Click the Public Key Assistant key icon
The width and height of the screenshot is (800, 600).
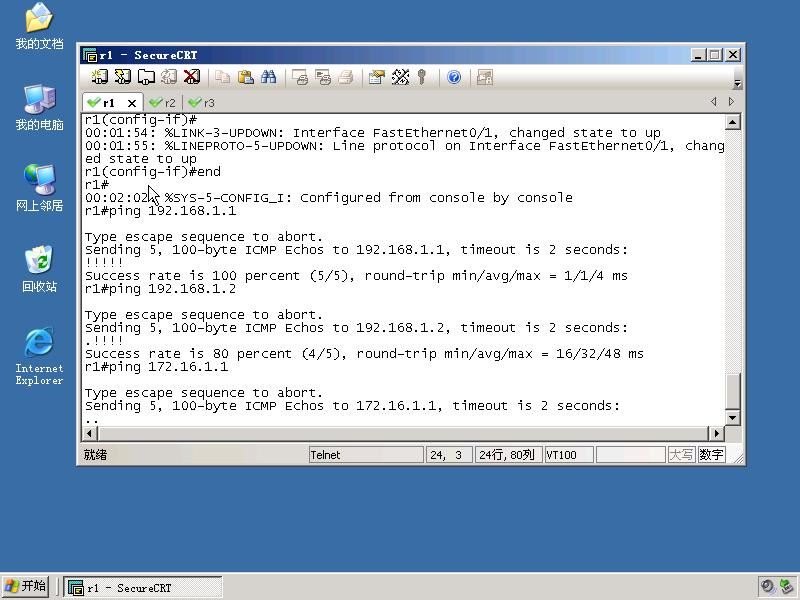[x=421, y=77]
